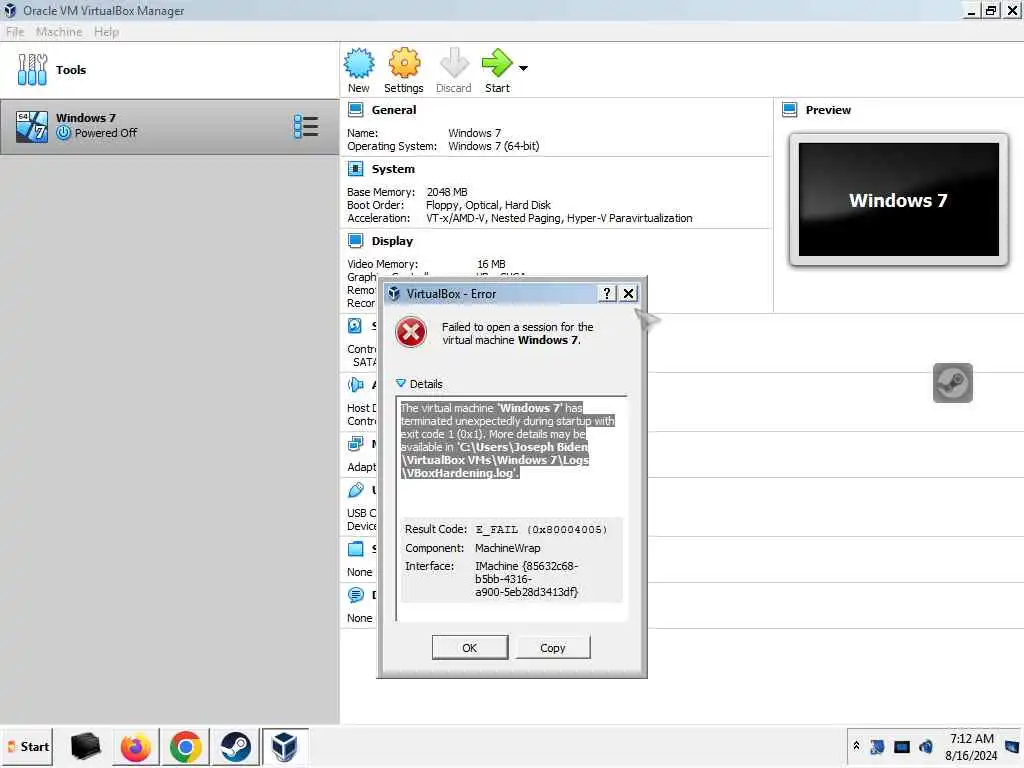Launch Firefox from the taskbar

[x=136, y=746]
